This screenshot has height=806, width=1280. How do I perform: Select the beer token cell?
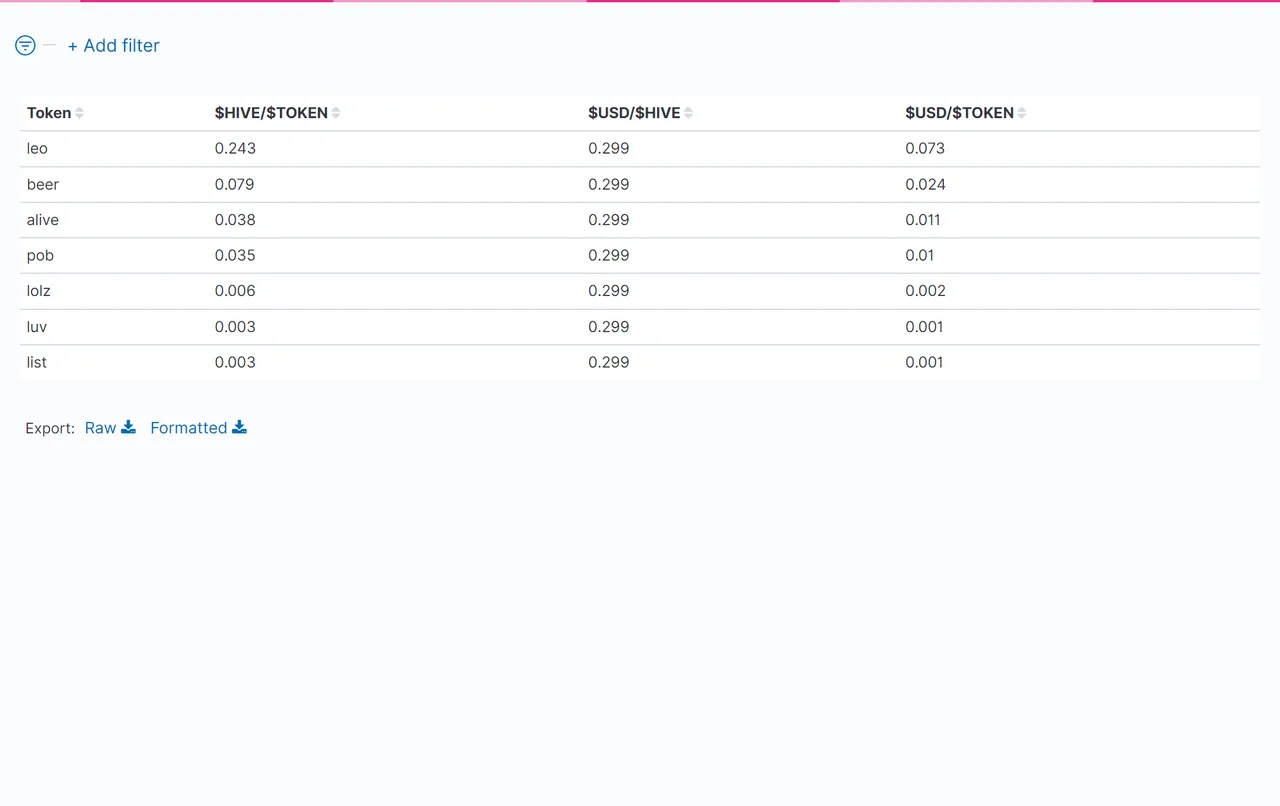(43, 185)
